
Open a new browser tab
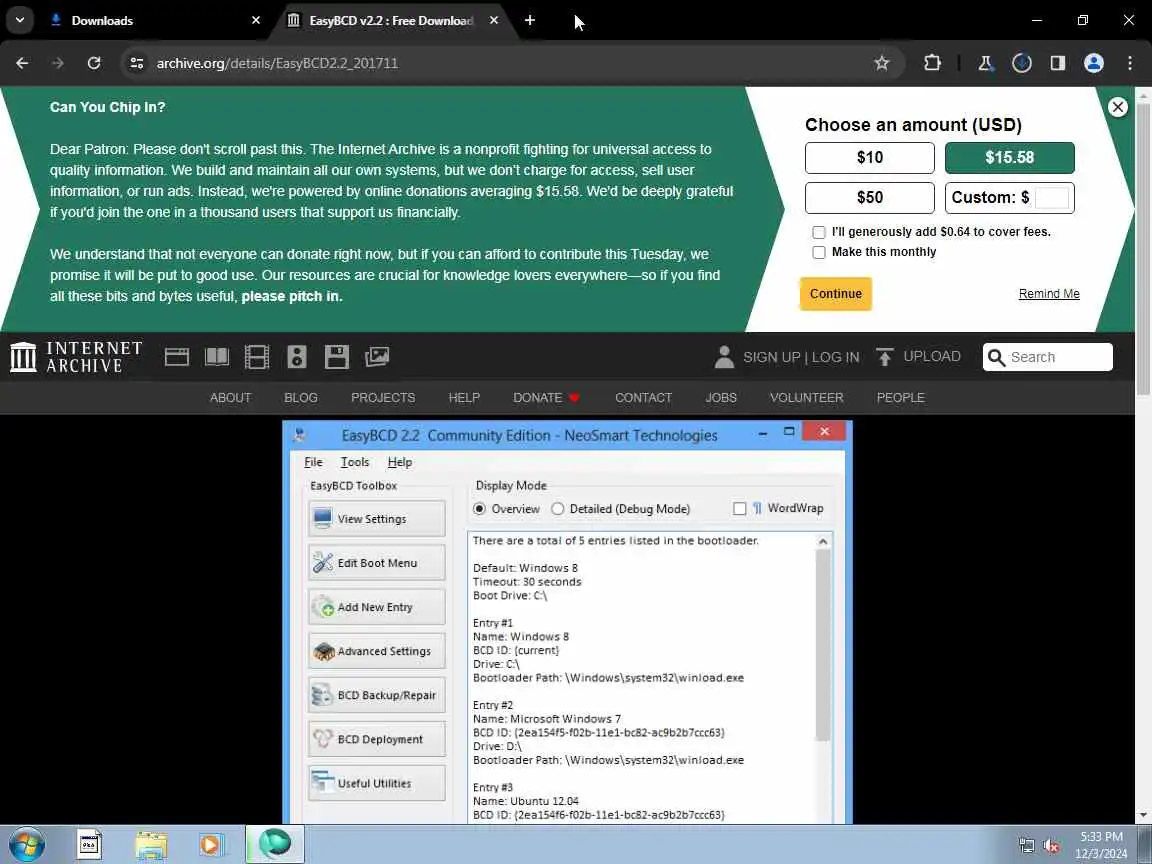[x=530, y=21]
